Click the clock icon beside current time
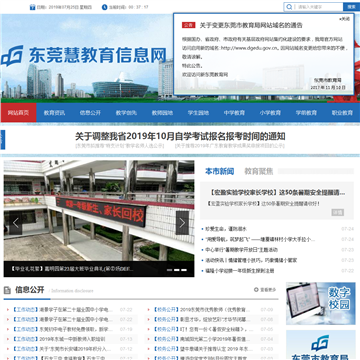The height and width of the screenshot is (360, 360). (105, 7)
